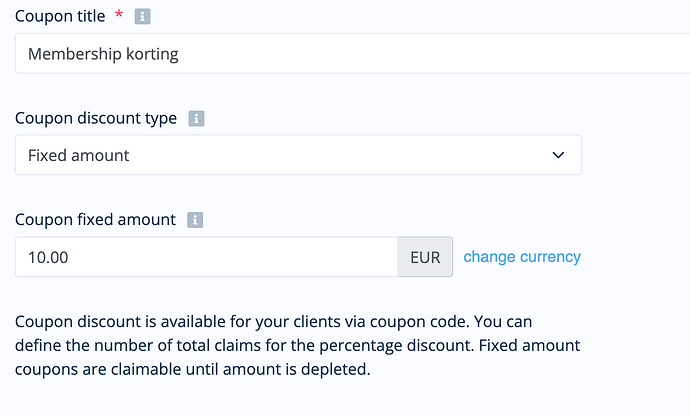This screenshot has height=415, width=690.
Task: Click the 'Coupon fixed amount' label
Action: click(95, 220)
